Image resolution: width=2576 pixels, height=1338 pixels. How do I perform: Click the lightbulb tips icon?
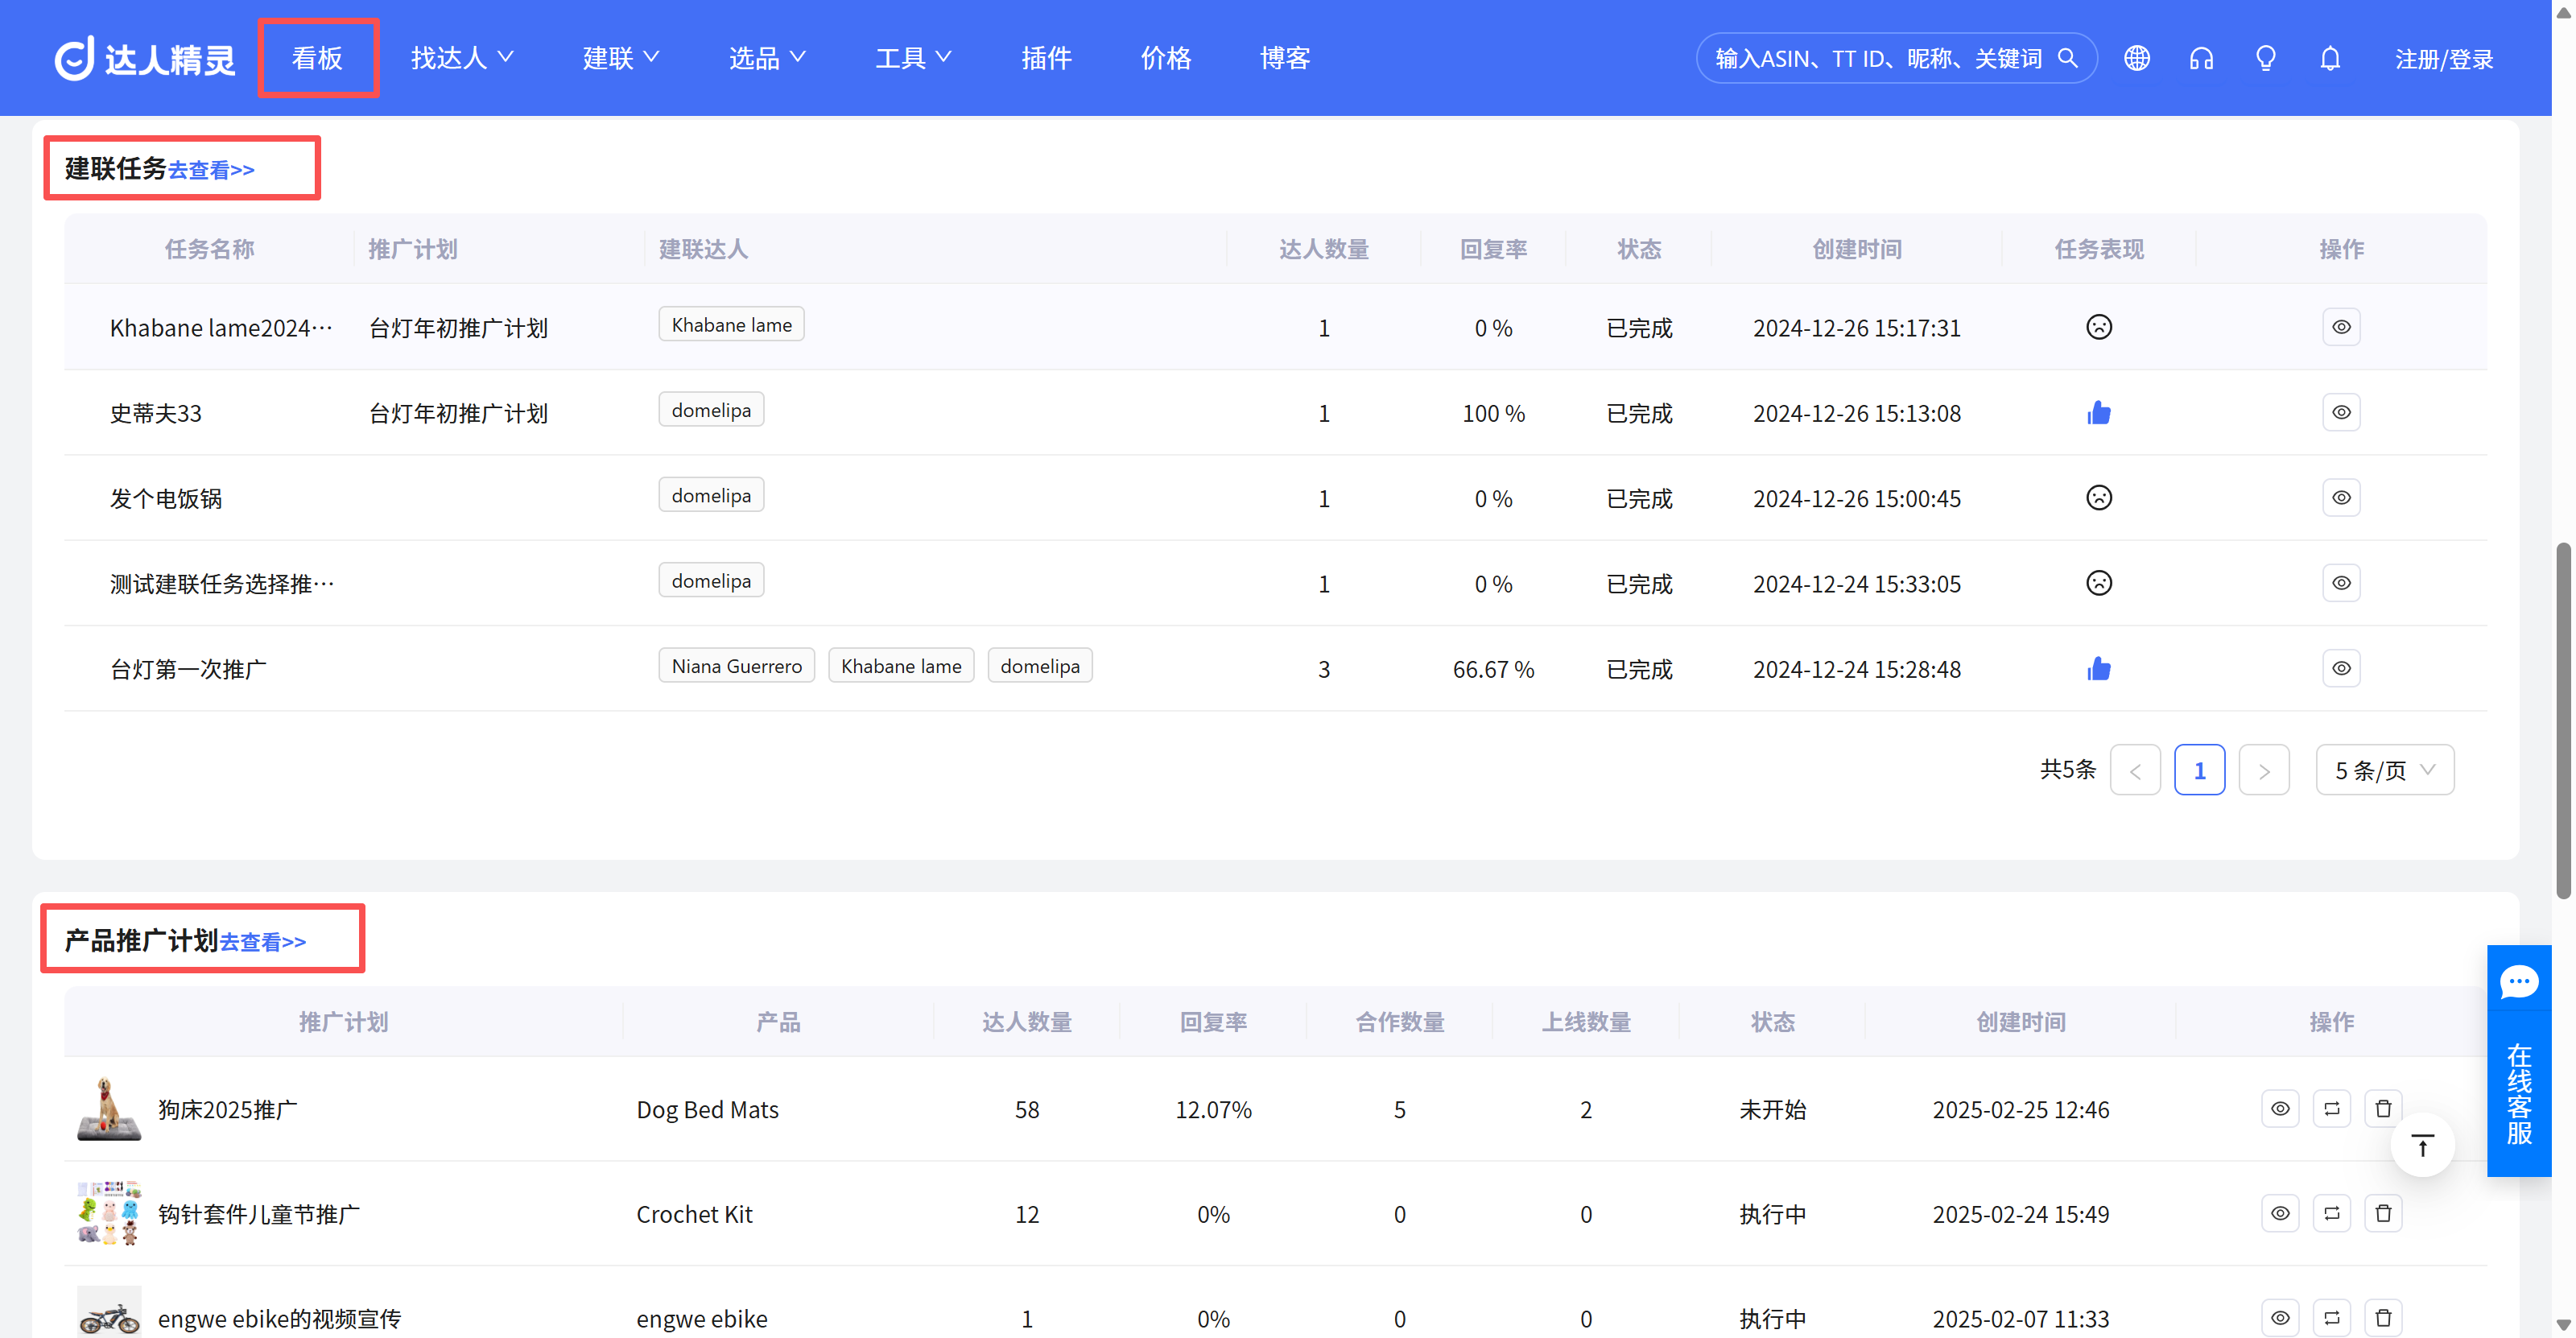click(x=2266, y=58)
